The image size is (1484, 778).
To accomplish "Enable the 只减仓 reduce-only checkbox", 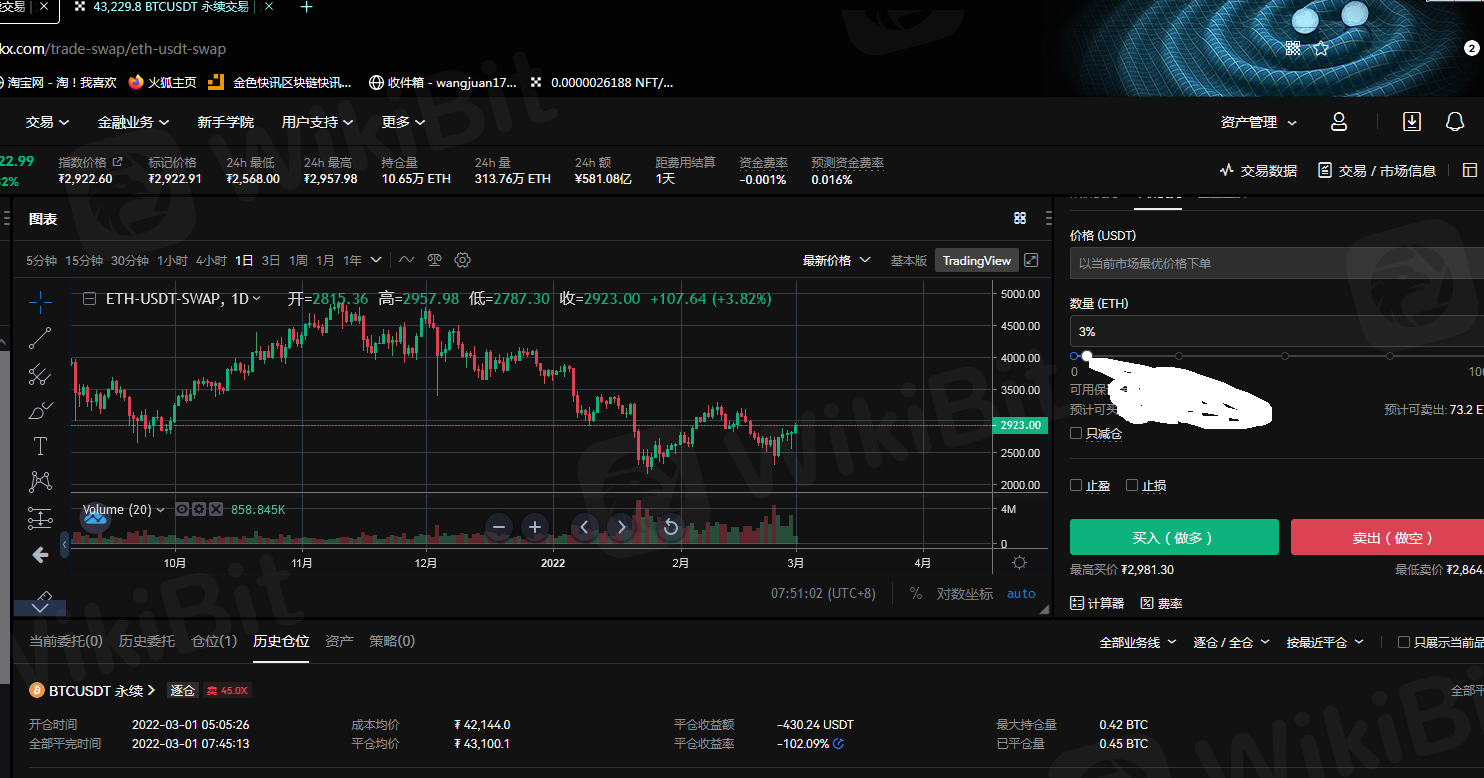I will [x=1076, y=434].
